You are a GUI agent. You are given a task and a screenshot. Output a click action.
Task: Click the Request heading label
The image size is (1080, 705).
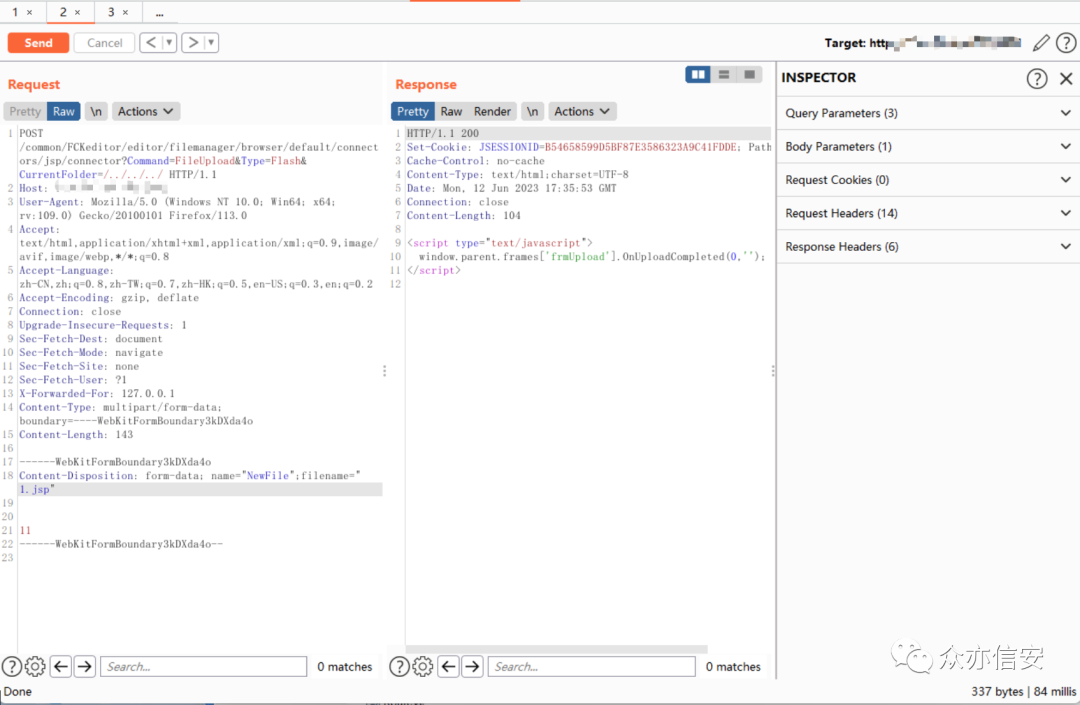(34, 84)
